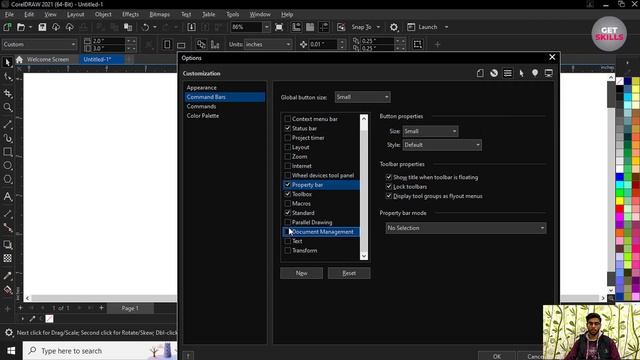Open Property bar mode No Selection dropdown
Image resolution: width=640 pixels, height=360 pixels.
point(466,228)
